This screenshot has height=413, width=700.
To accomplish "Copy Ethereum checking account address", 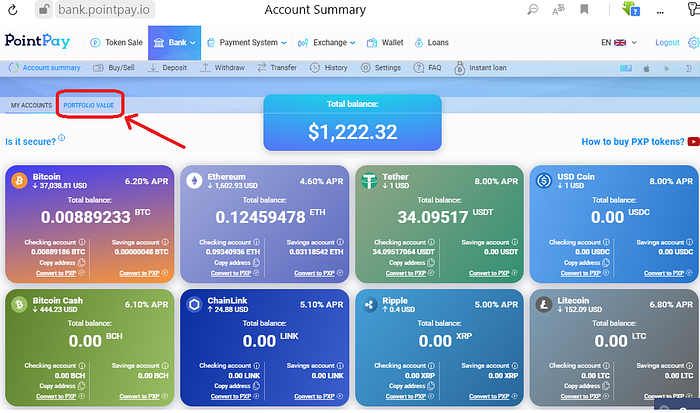I will tap(237, 263).
